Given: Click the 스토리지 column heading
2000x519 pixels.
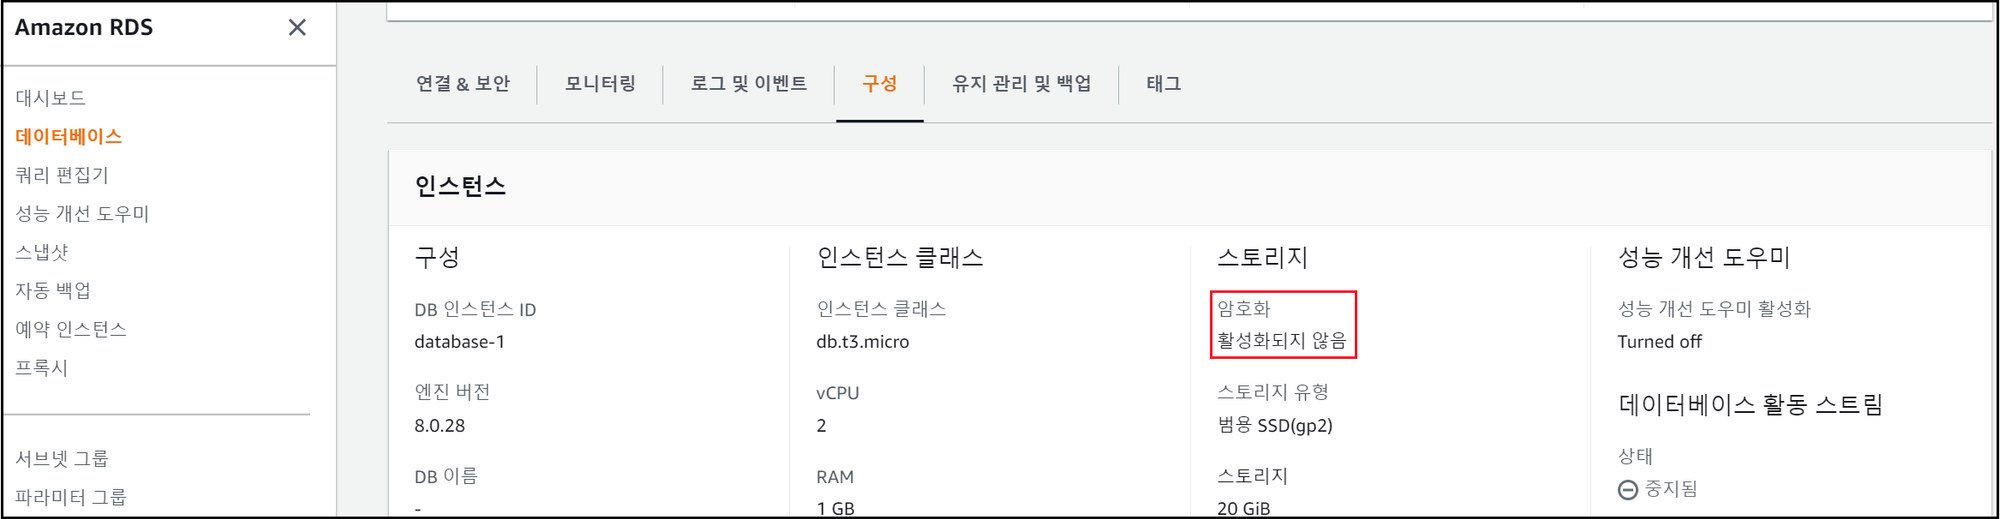Looking at the screenshot, I should pos(1263,258).
